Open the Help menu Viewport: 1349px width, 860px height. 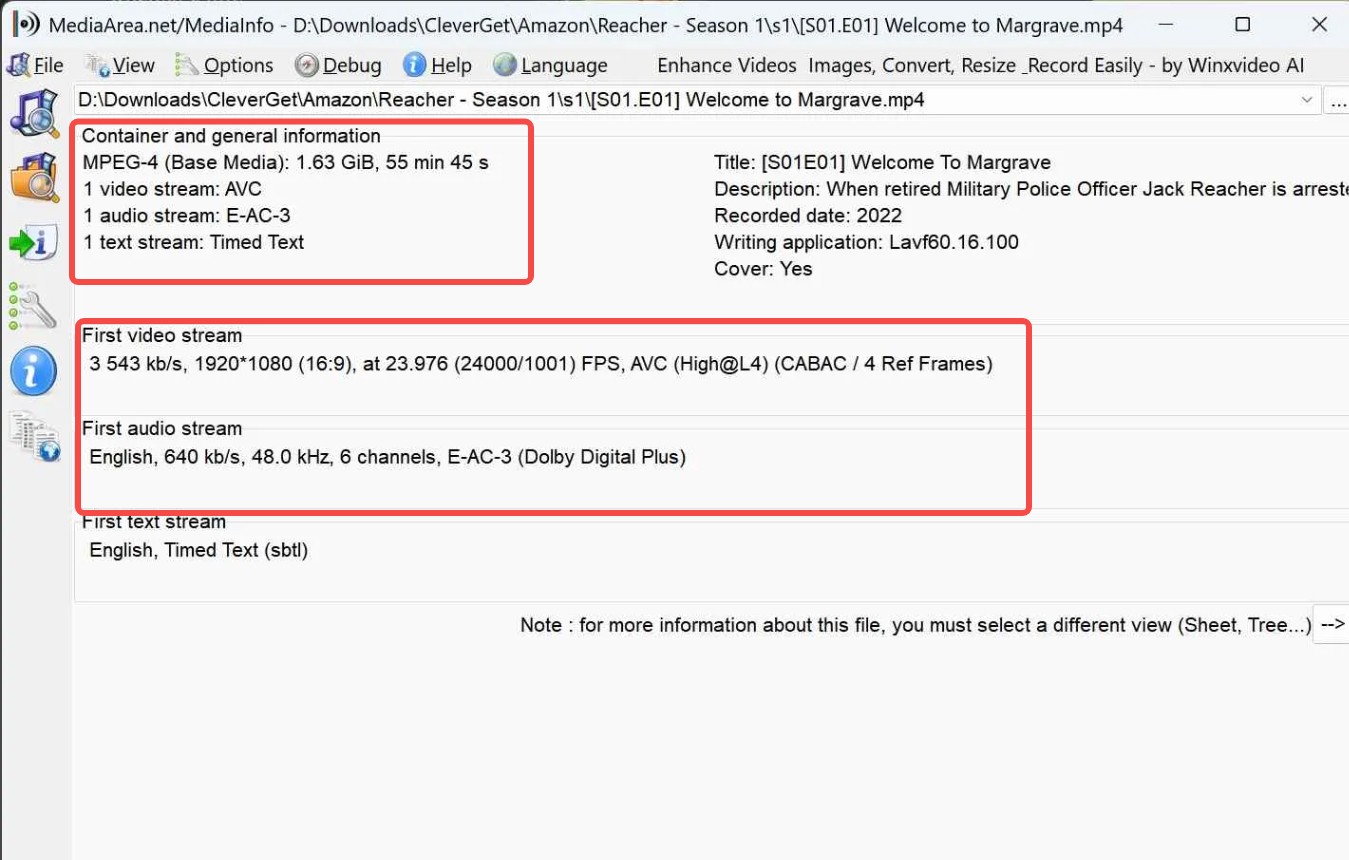[447, 65]
